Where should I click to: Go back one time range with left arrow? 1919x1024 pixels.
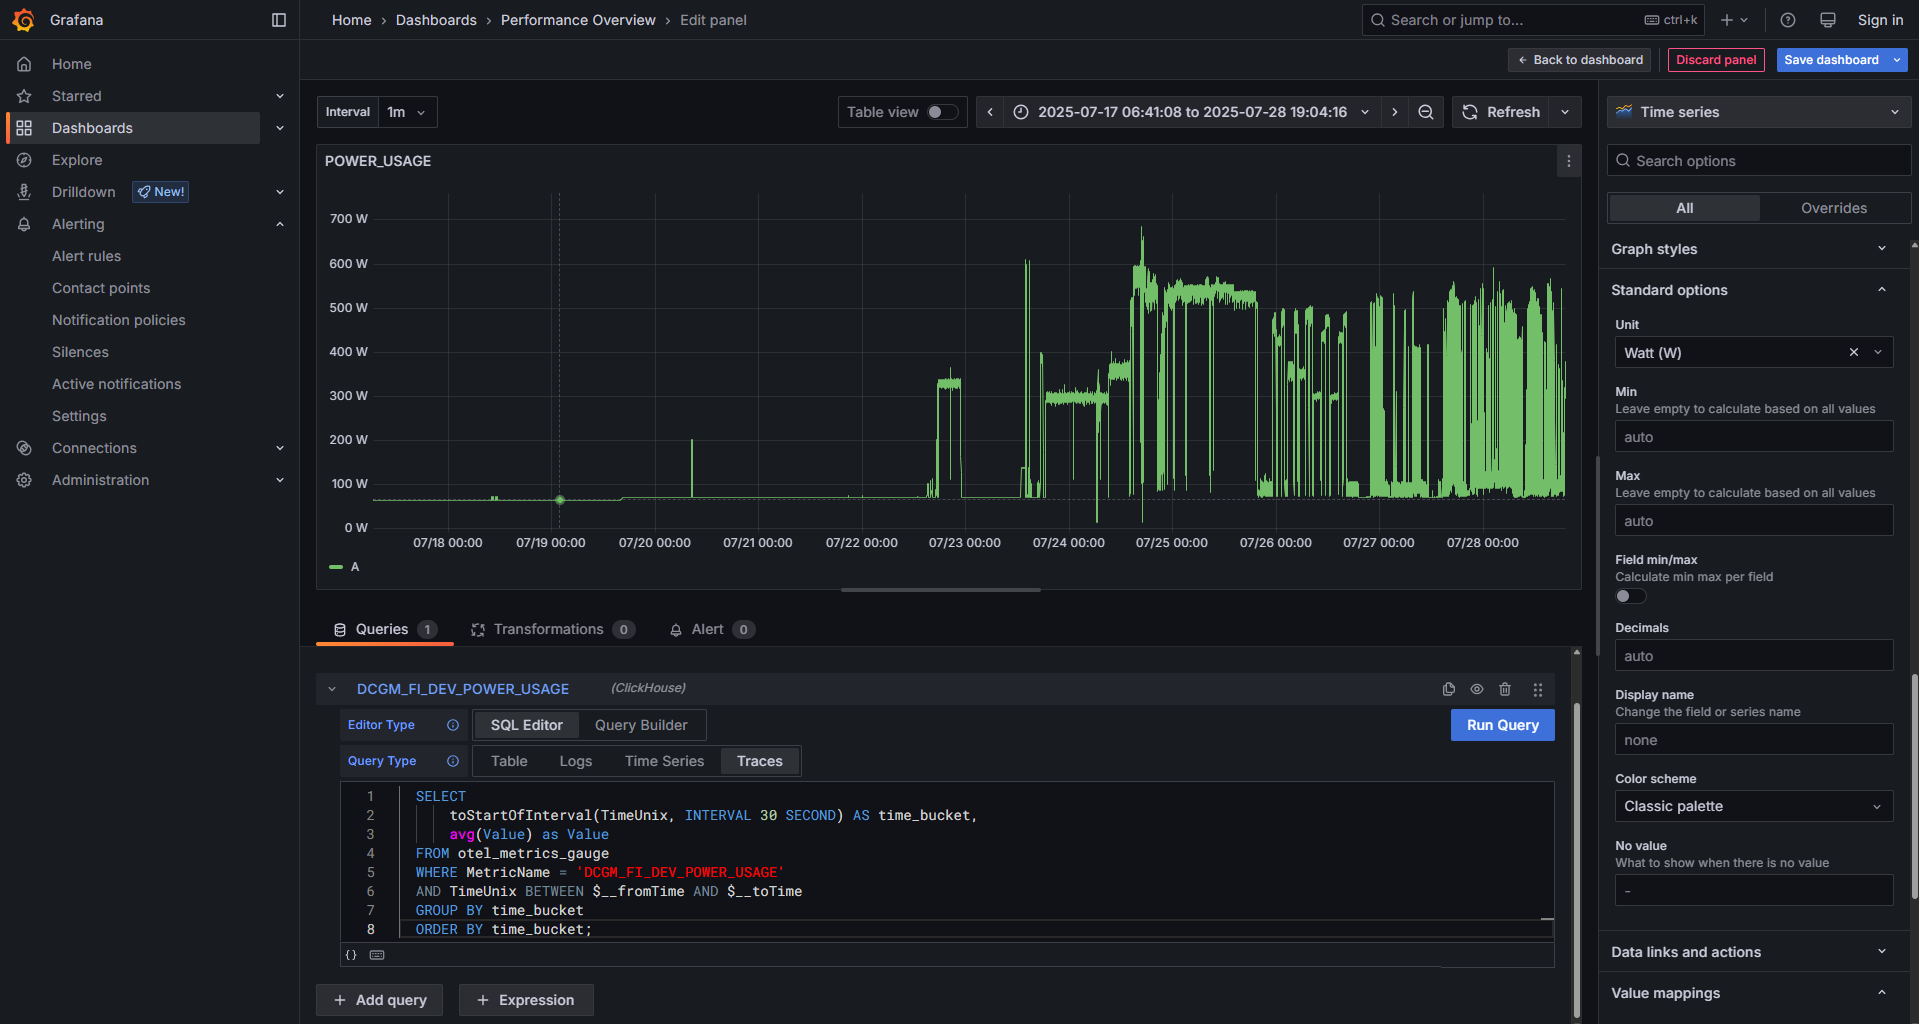coord(990,112)
